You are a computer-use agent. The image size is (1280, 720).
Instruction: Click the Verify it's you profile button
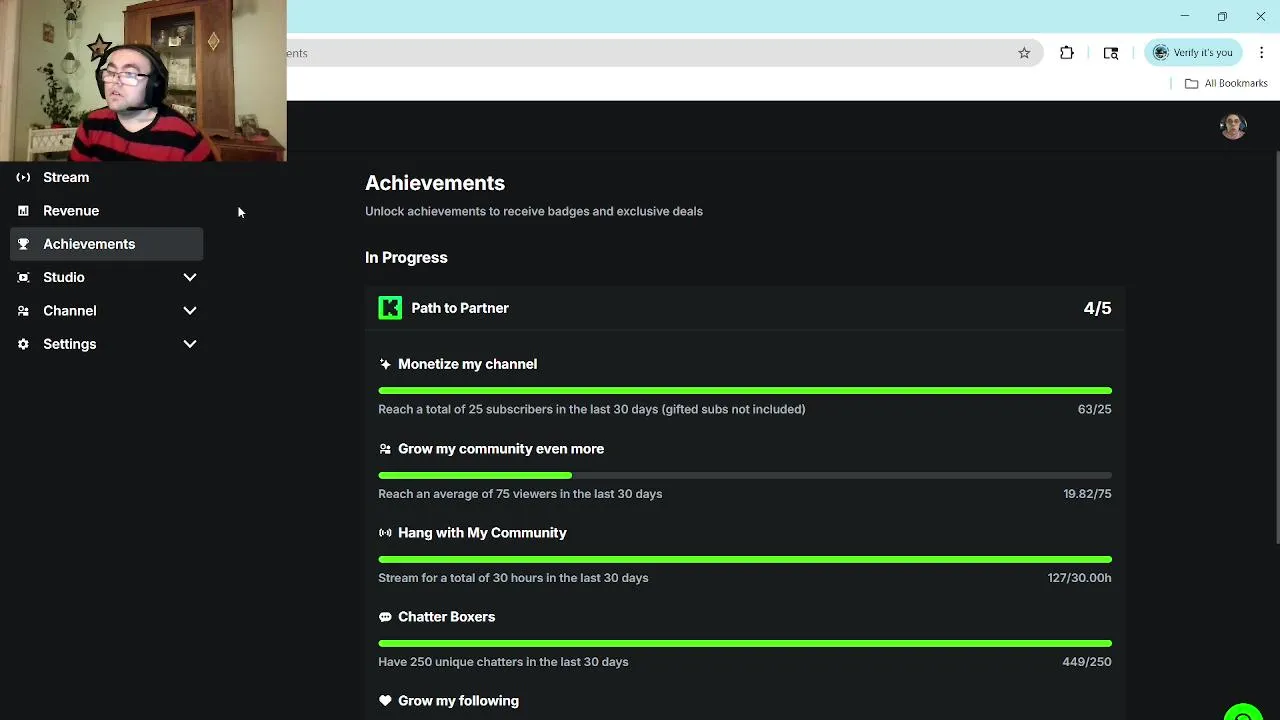1194,53
